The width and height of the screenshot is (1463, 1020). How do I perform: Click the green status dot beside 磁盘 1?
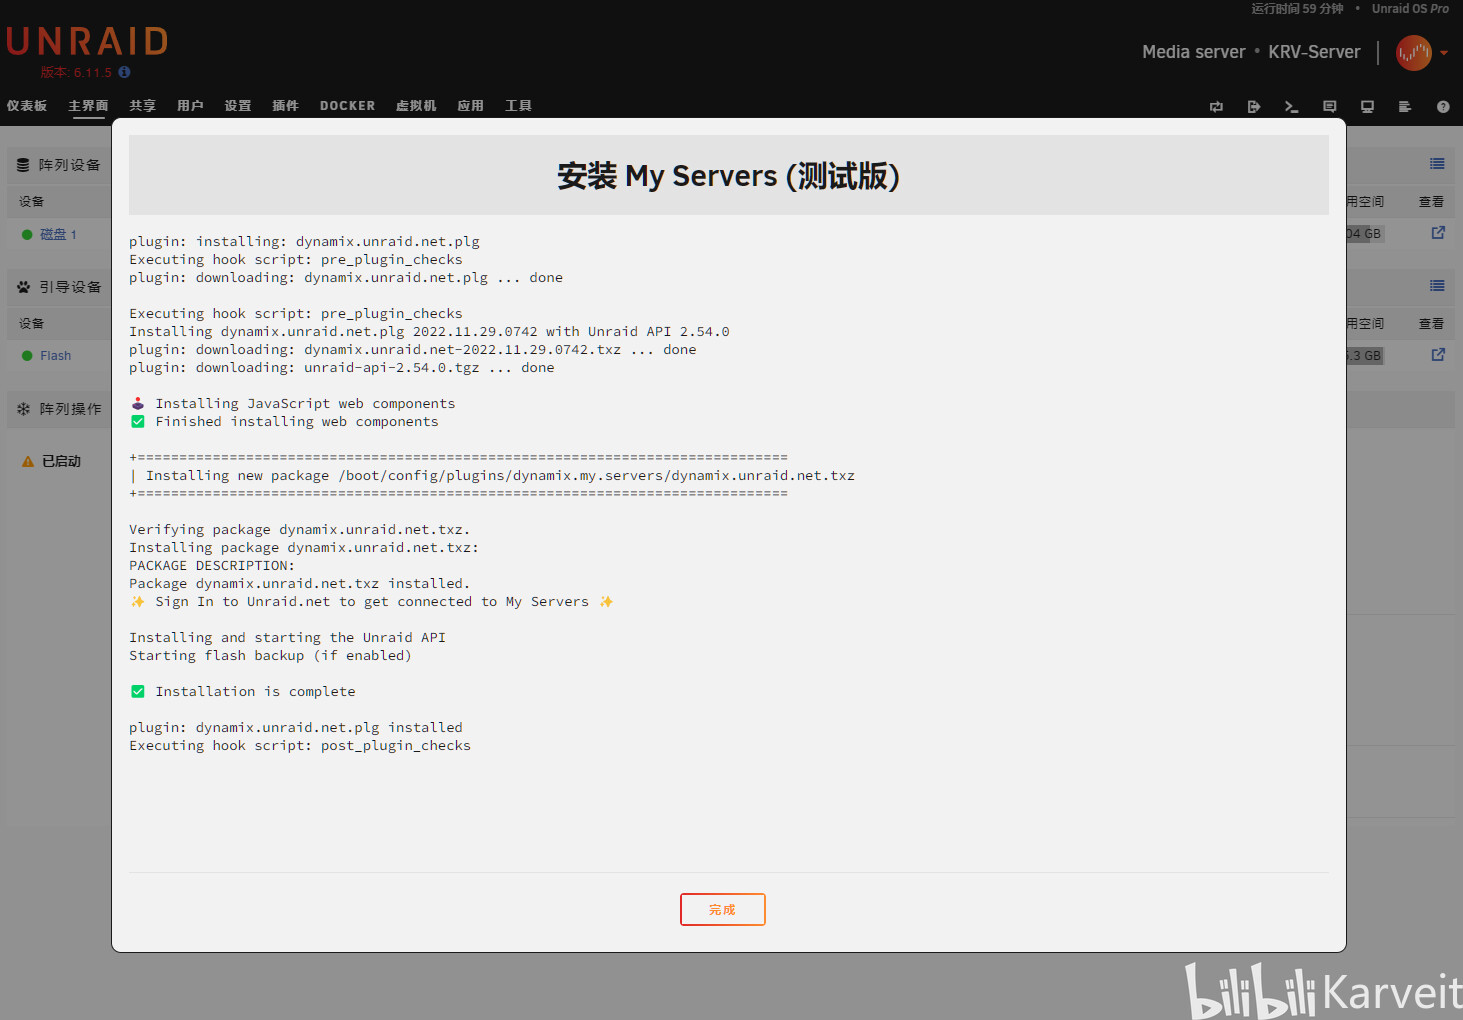27,235
